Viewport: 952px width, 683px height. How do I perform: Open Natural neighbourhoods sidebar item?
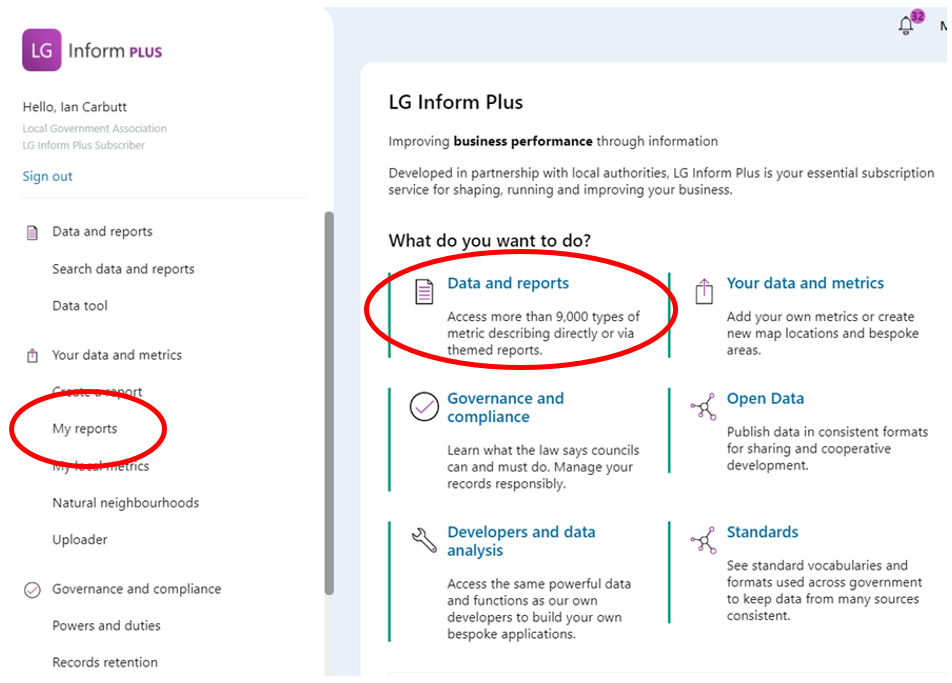[126, 503]
